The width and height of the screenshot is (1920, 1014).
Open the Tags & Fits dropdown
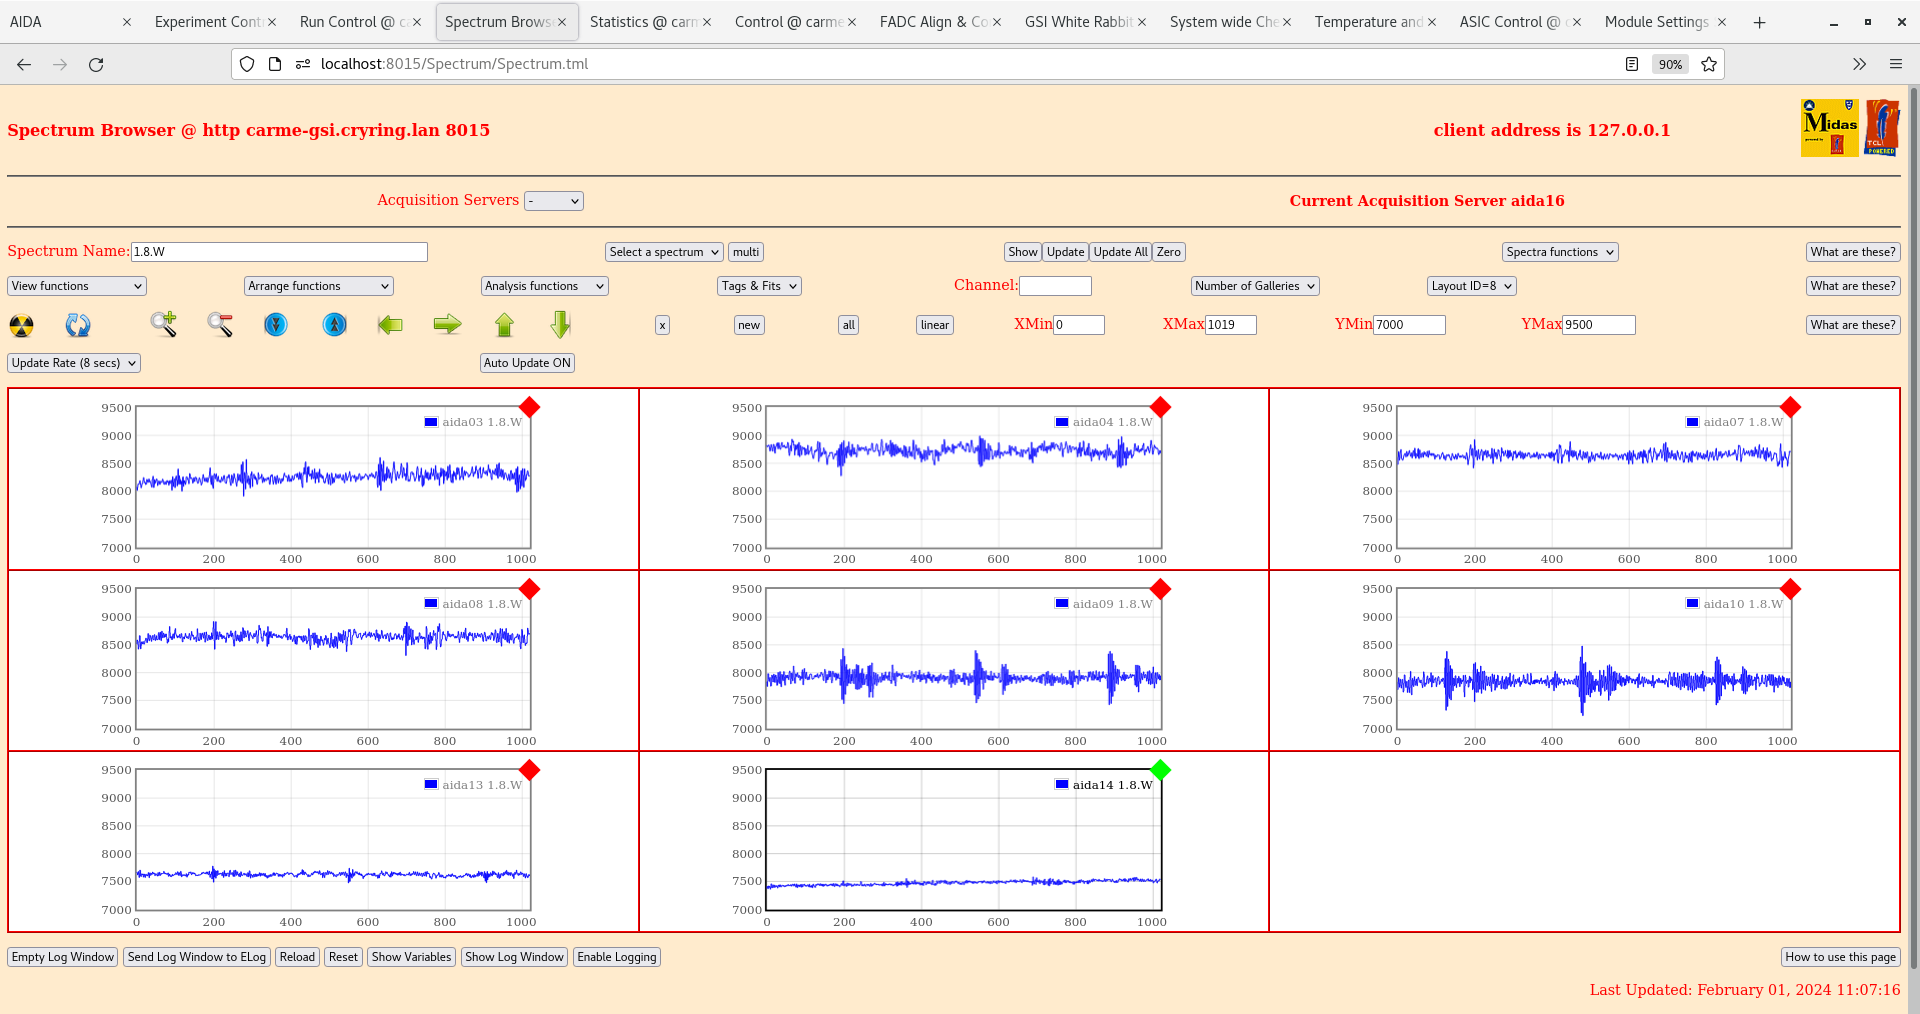(x=758, y=286)
